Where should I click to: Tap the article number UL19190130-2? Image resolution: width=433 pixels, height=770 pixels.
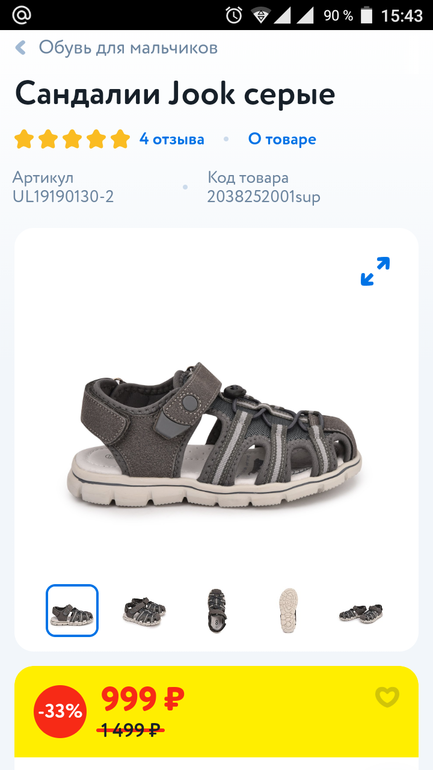[x=63, y=197]
